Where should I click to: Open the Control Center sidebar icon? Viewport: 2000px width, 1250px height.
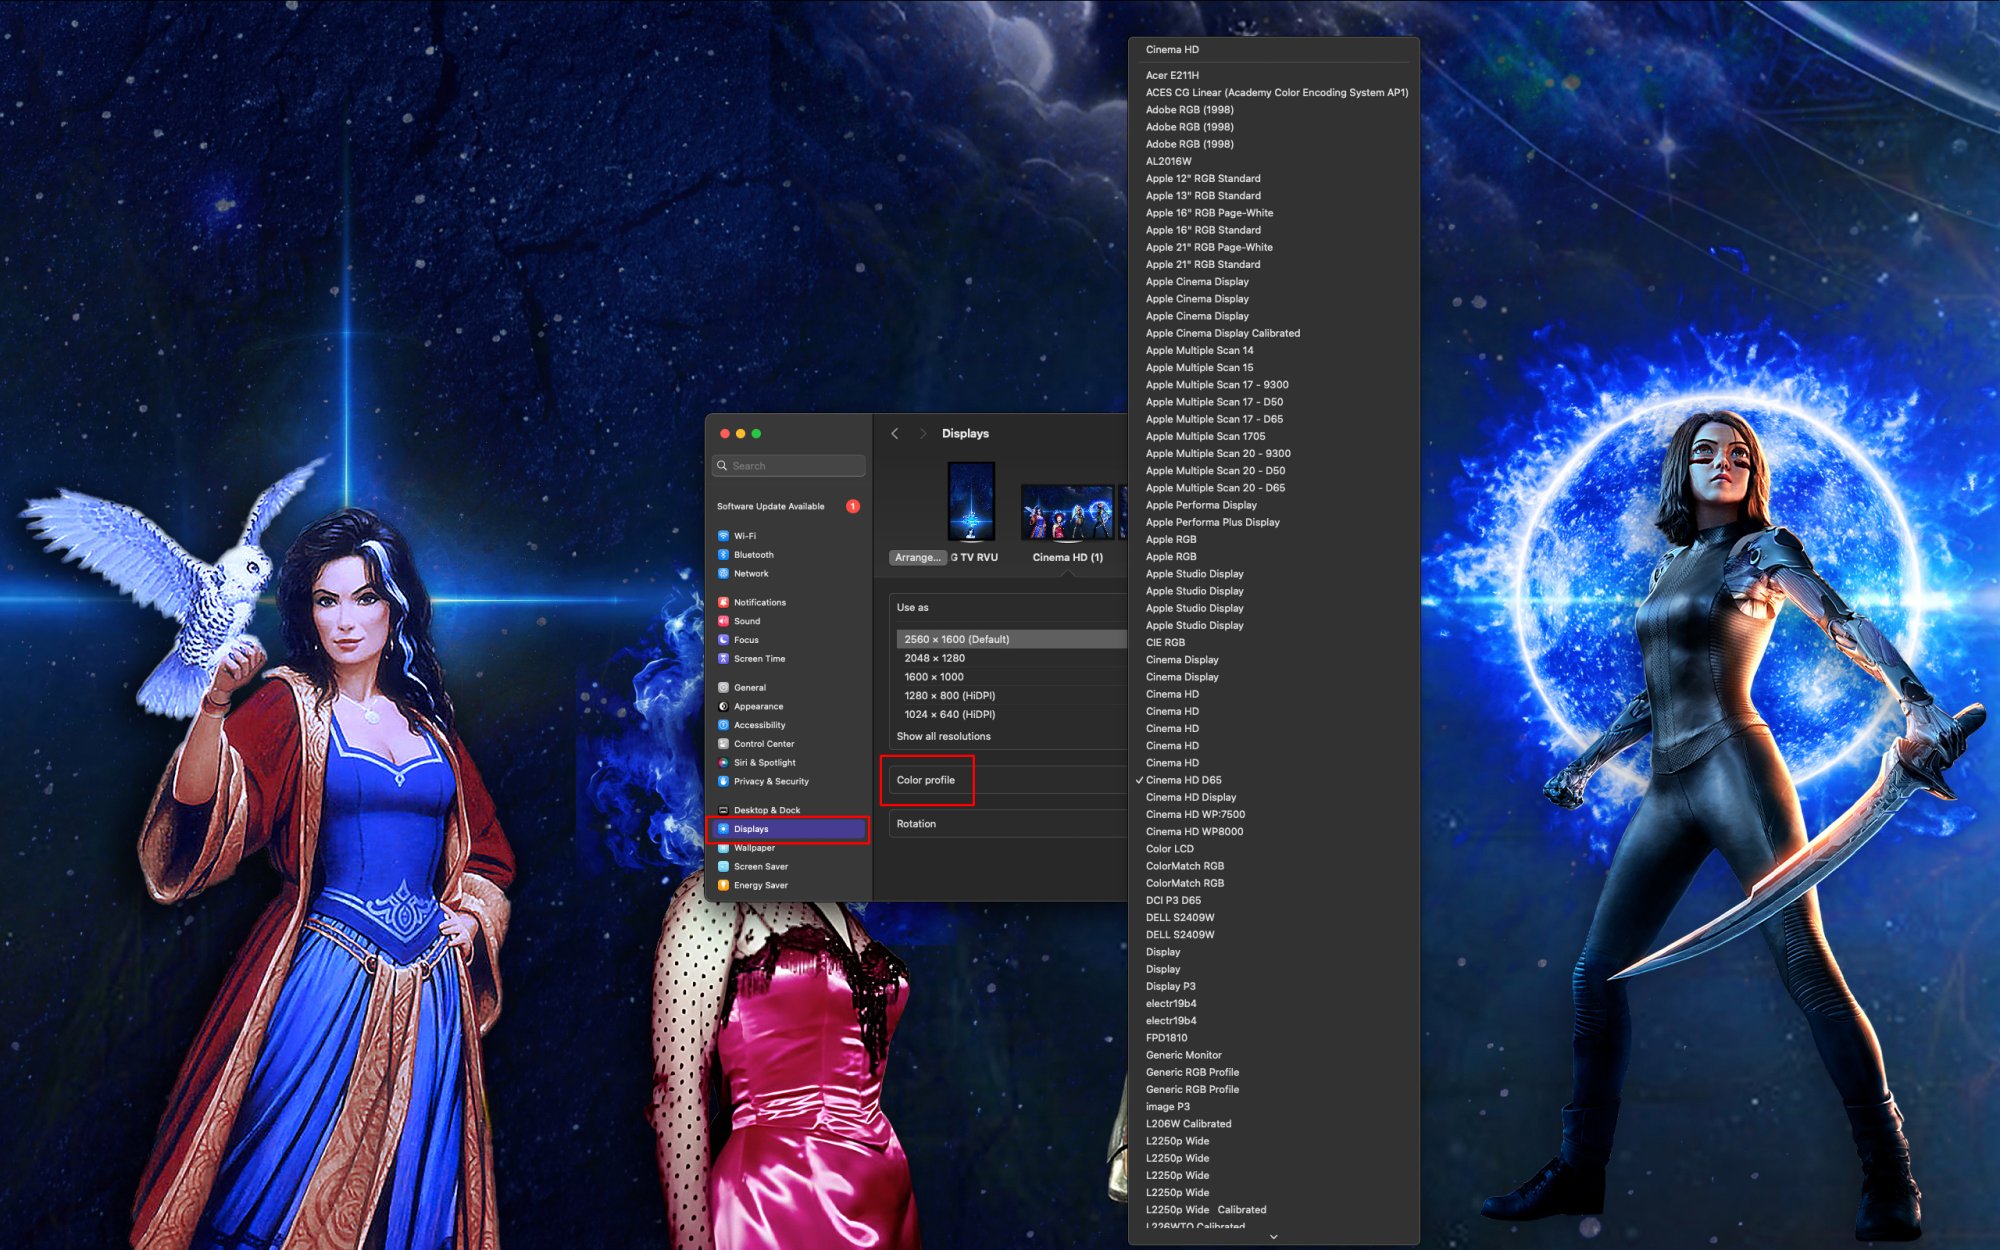click(x=723, y=744)
